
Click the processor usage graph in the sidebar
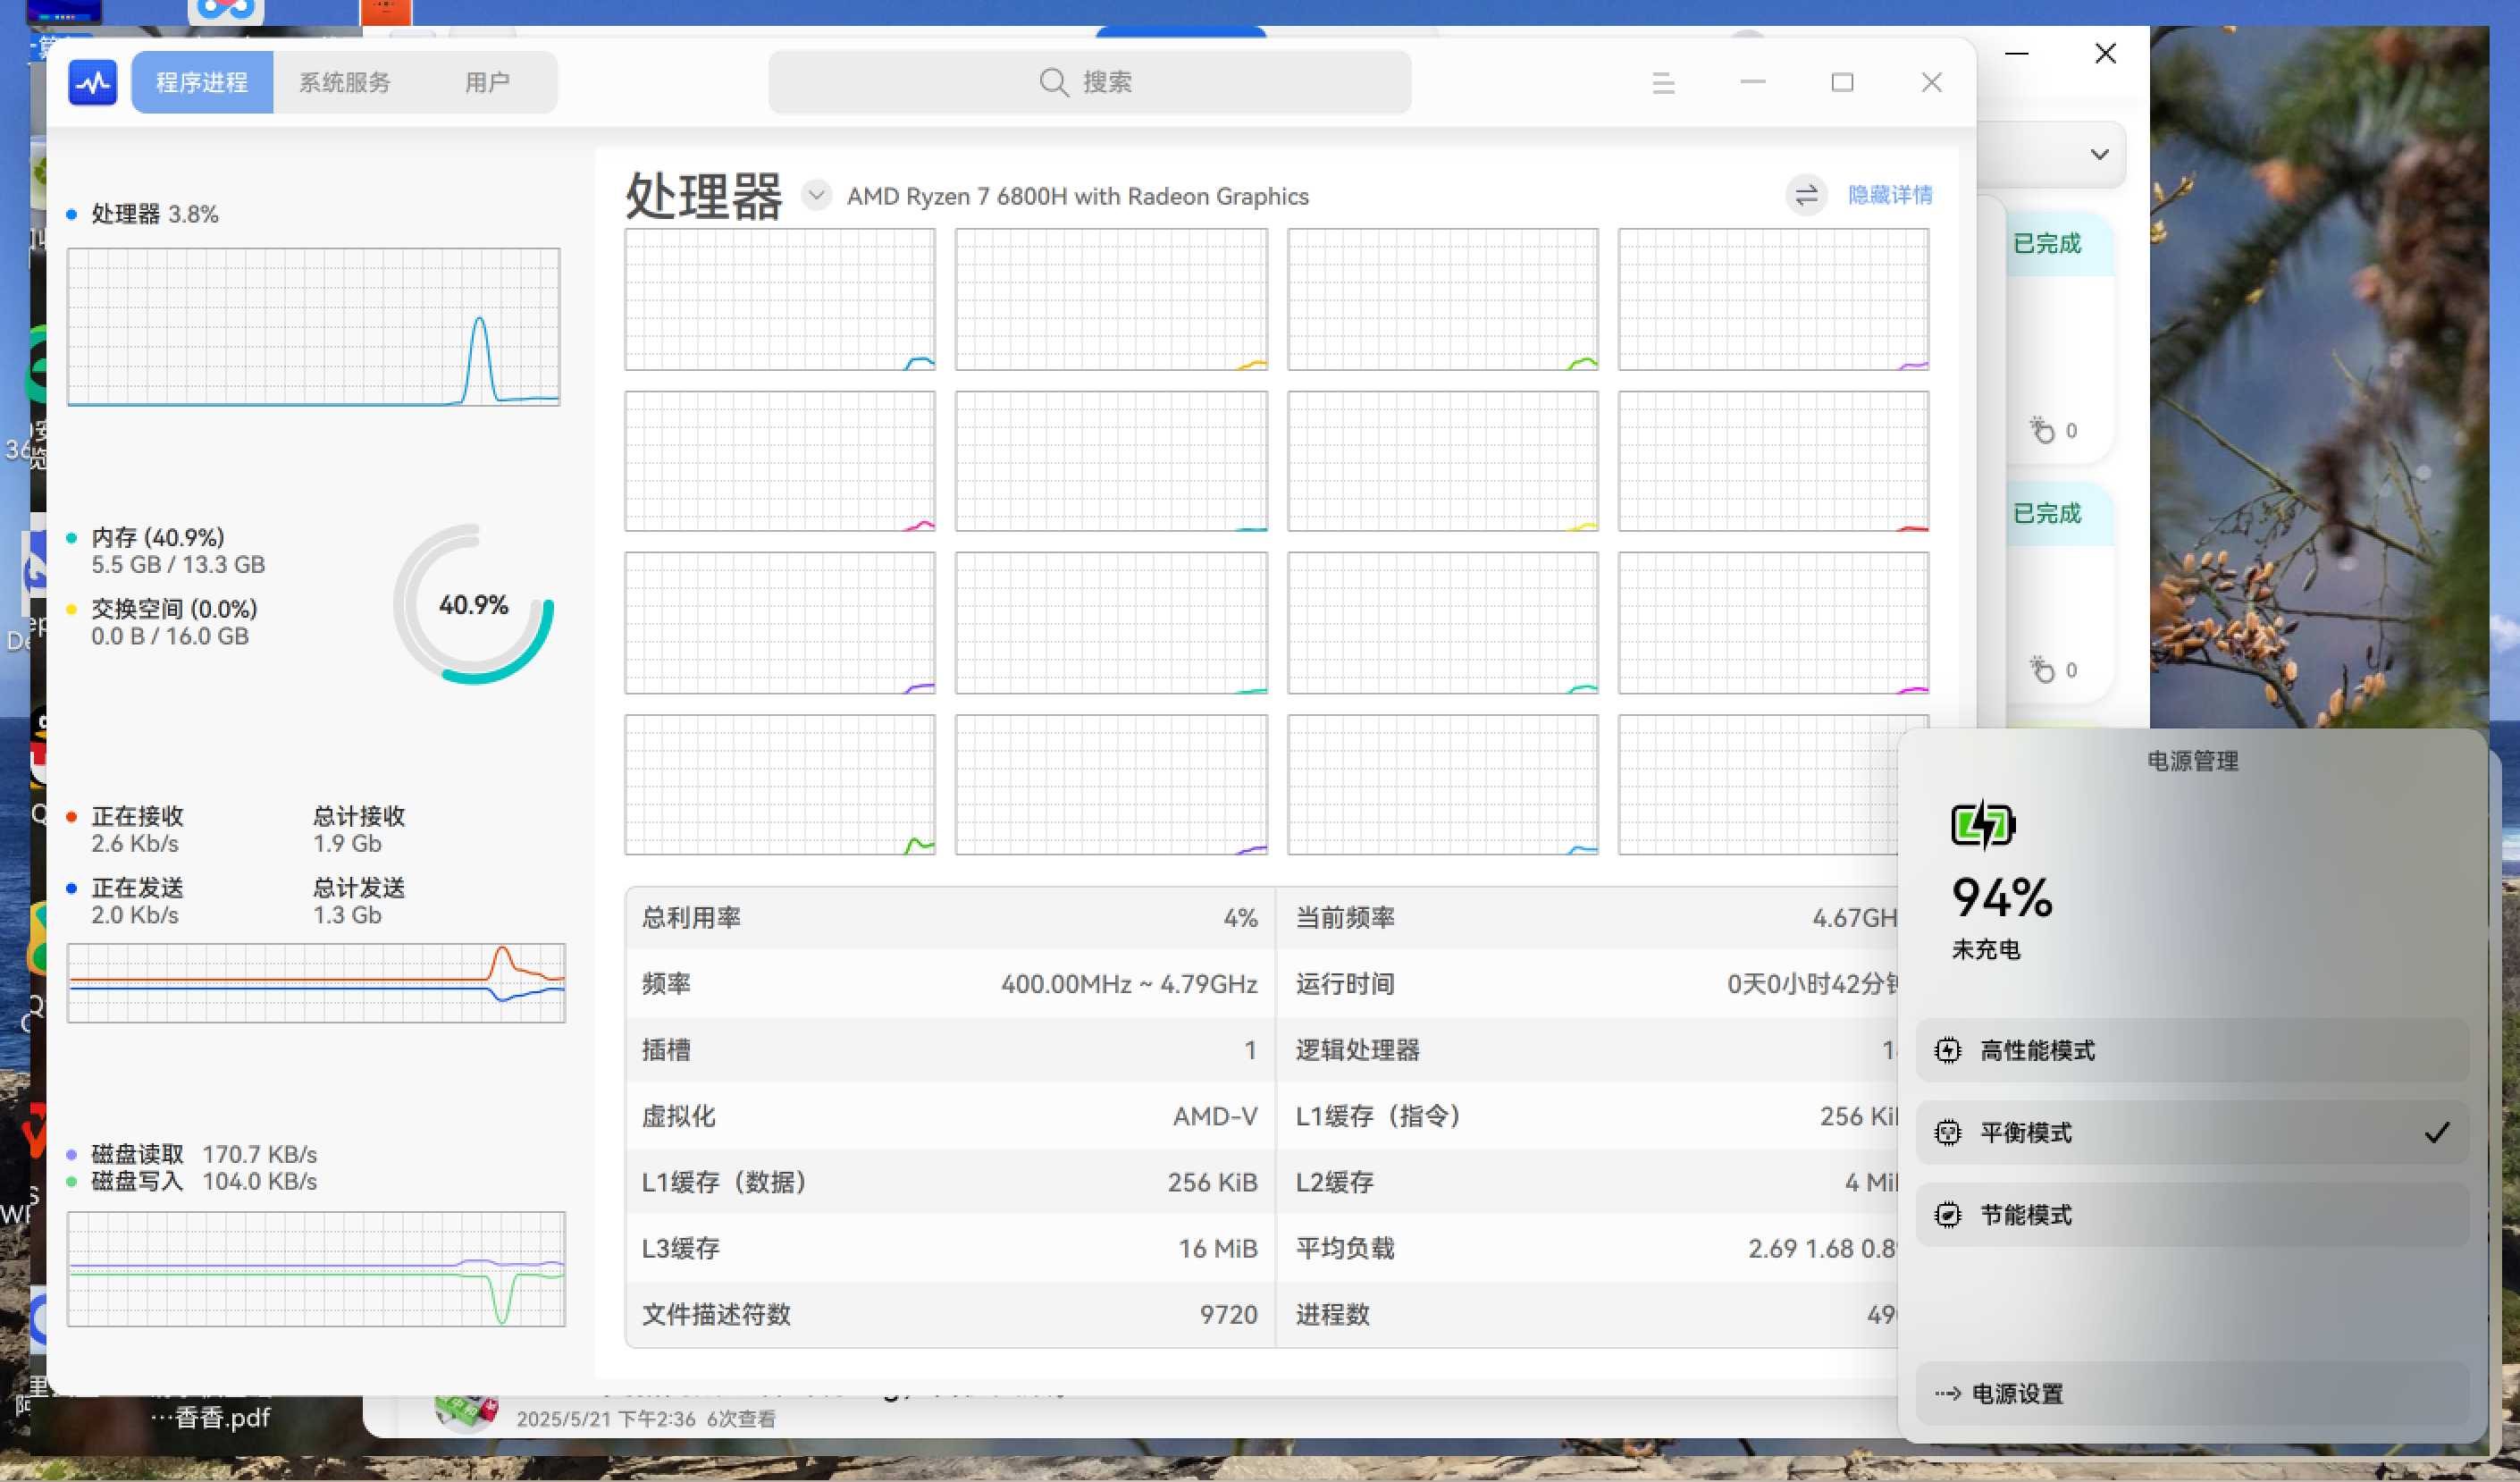(x=313, y=327)
